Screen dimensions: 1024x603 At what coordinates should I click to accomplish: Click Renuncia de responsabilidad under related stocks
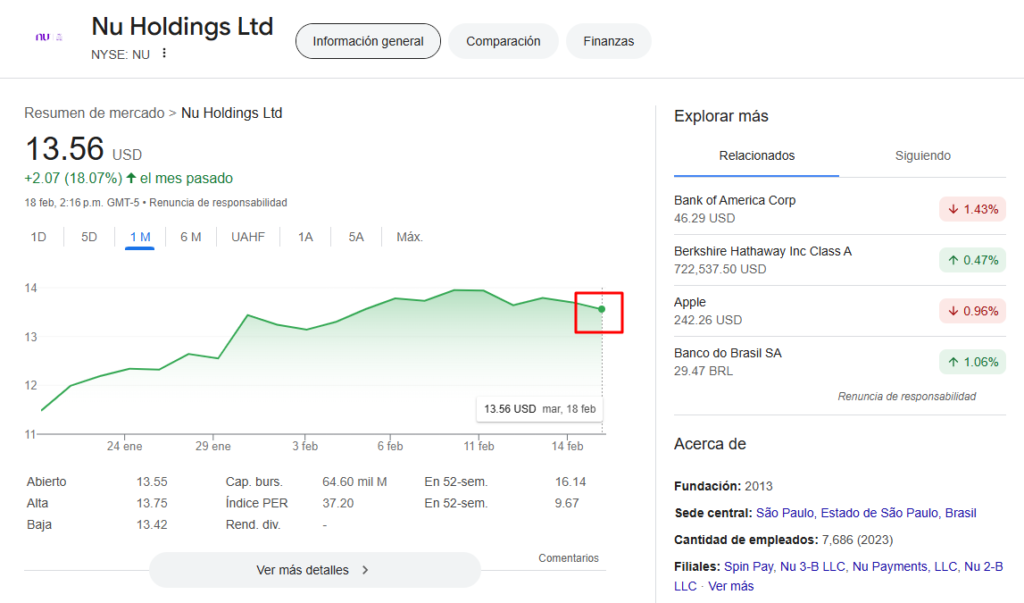[x=906, y=397]
